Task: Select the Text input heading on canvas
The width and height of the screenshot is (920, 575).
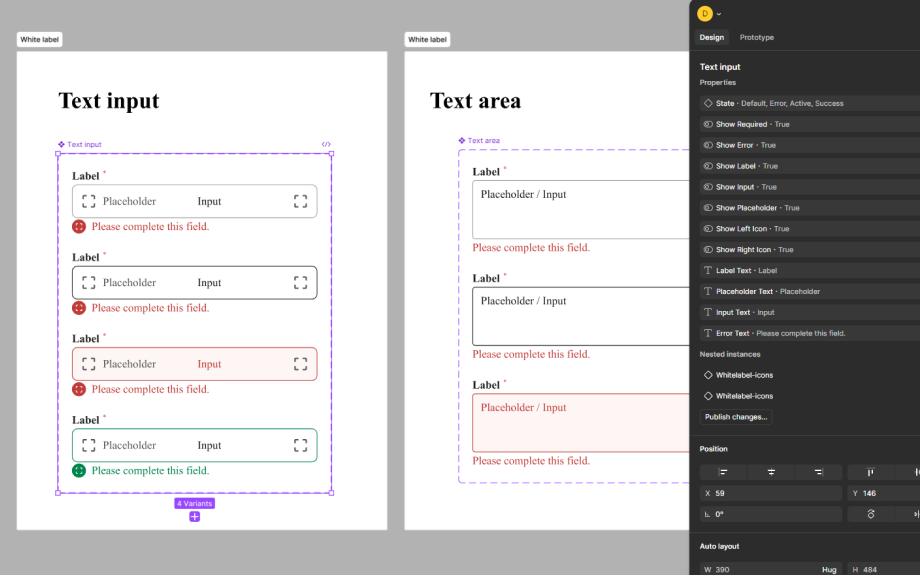Action: point(109,101)
